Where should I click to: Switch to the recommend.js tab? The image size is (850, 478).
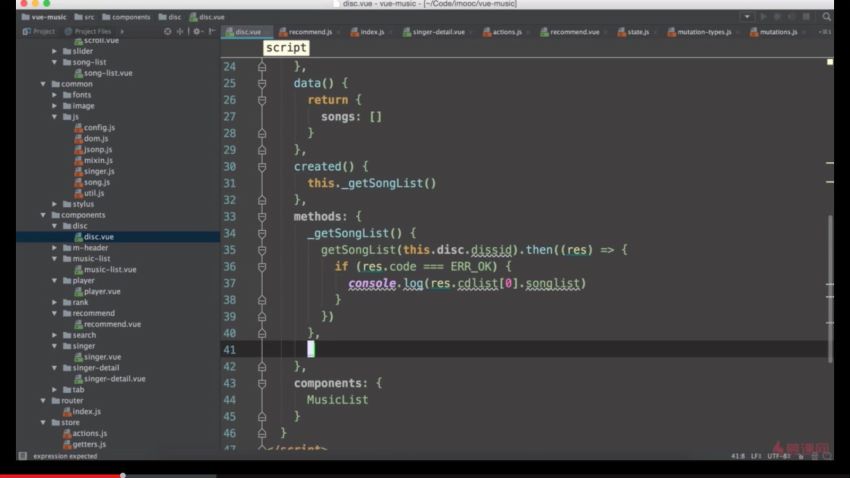309,32
